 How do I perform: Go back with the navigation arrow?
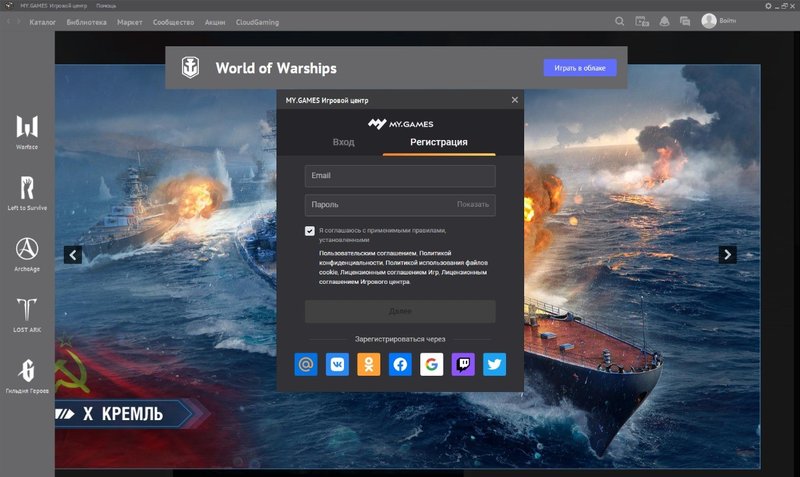coord(8,22)
